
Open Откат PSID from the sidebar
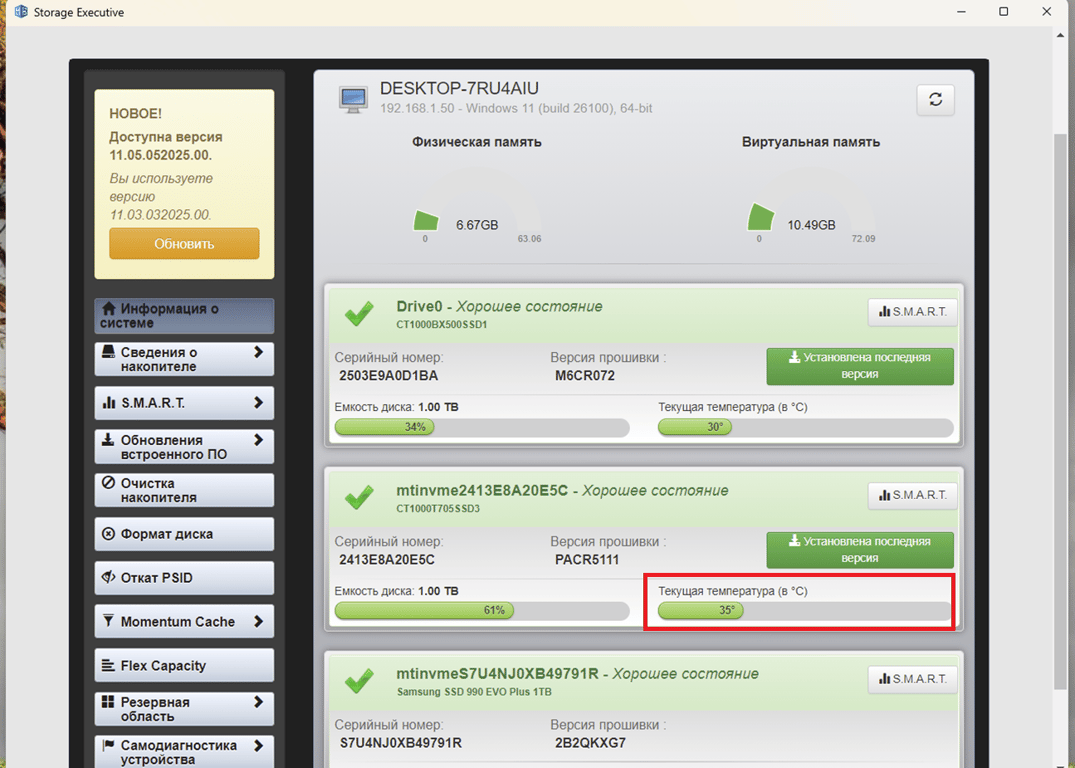(x=184, y=578)
